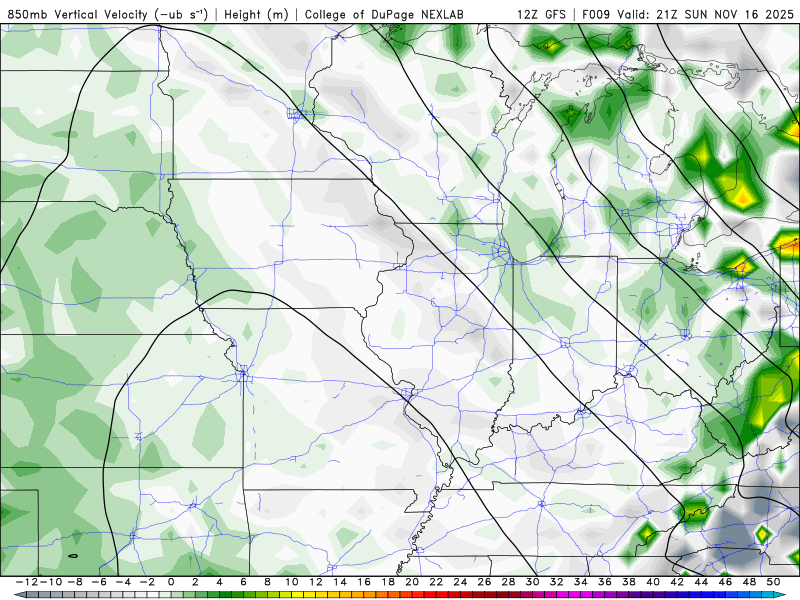Click the '34' value on the color scale
800x600 pixels.
click(x=581, y=582)
